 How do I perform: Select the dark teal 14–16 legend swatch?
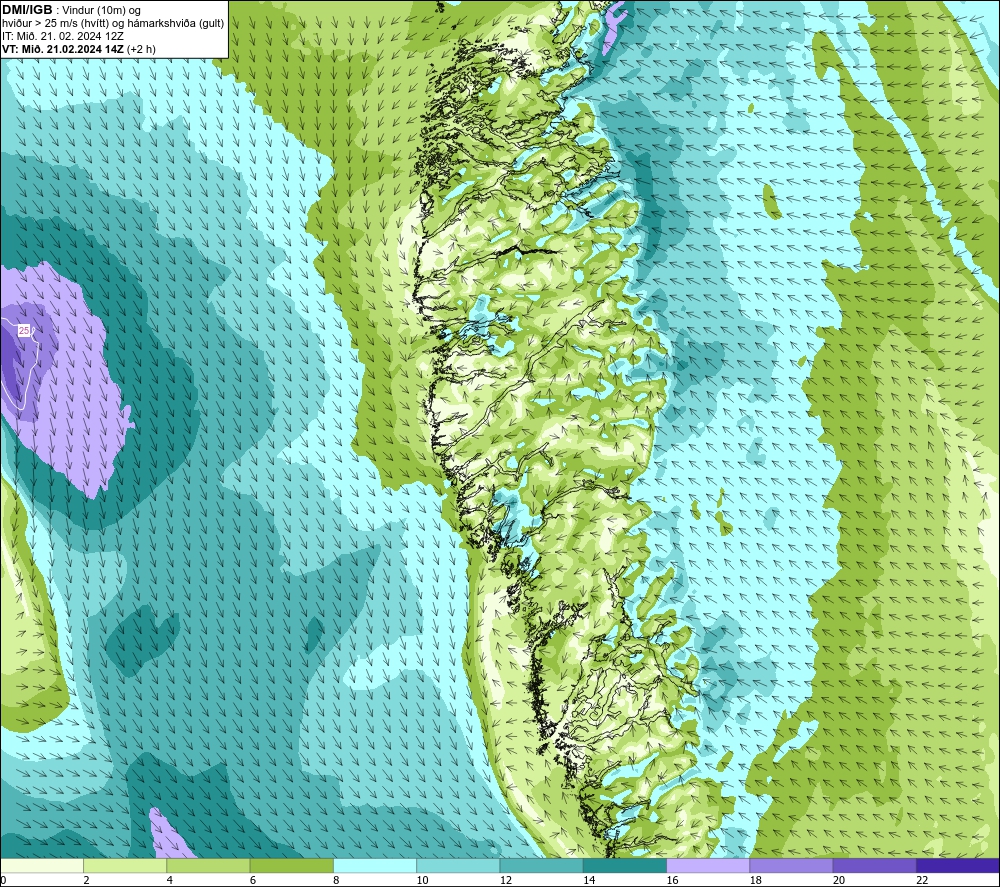[625, 865]
